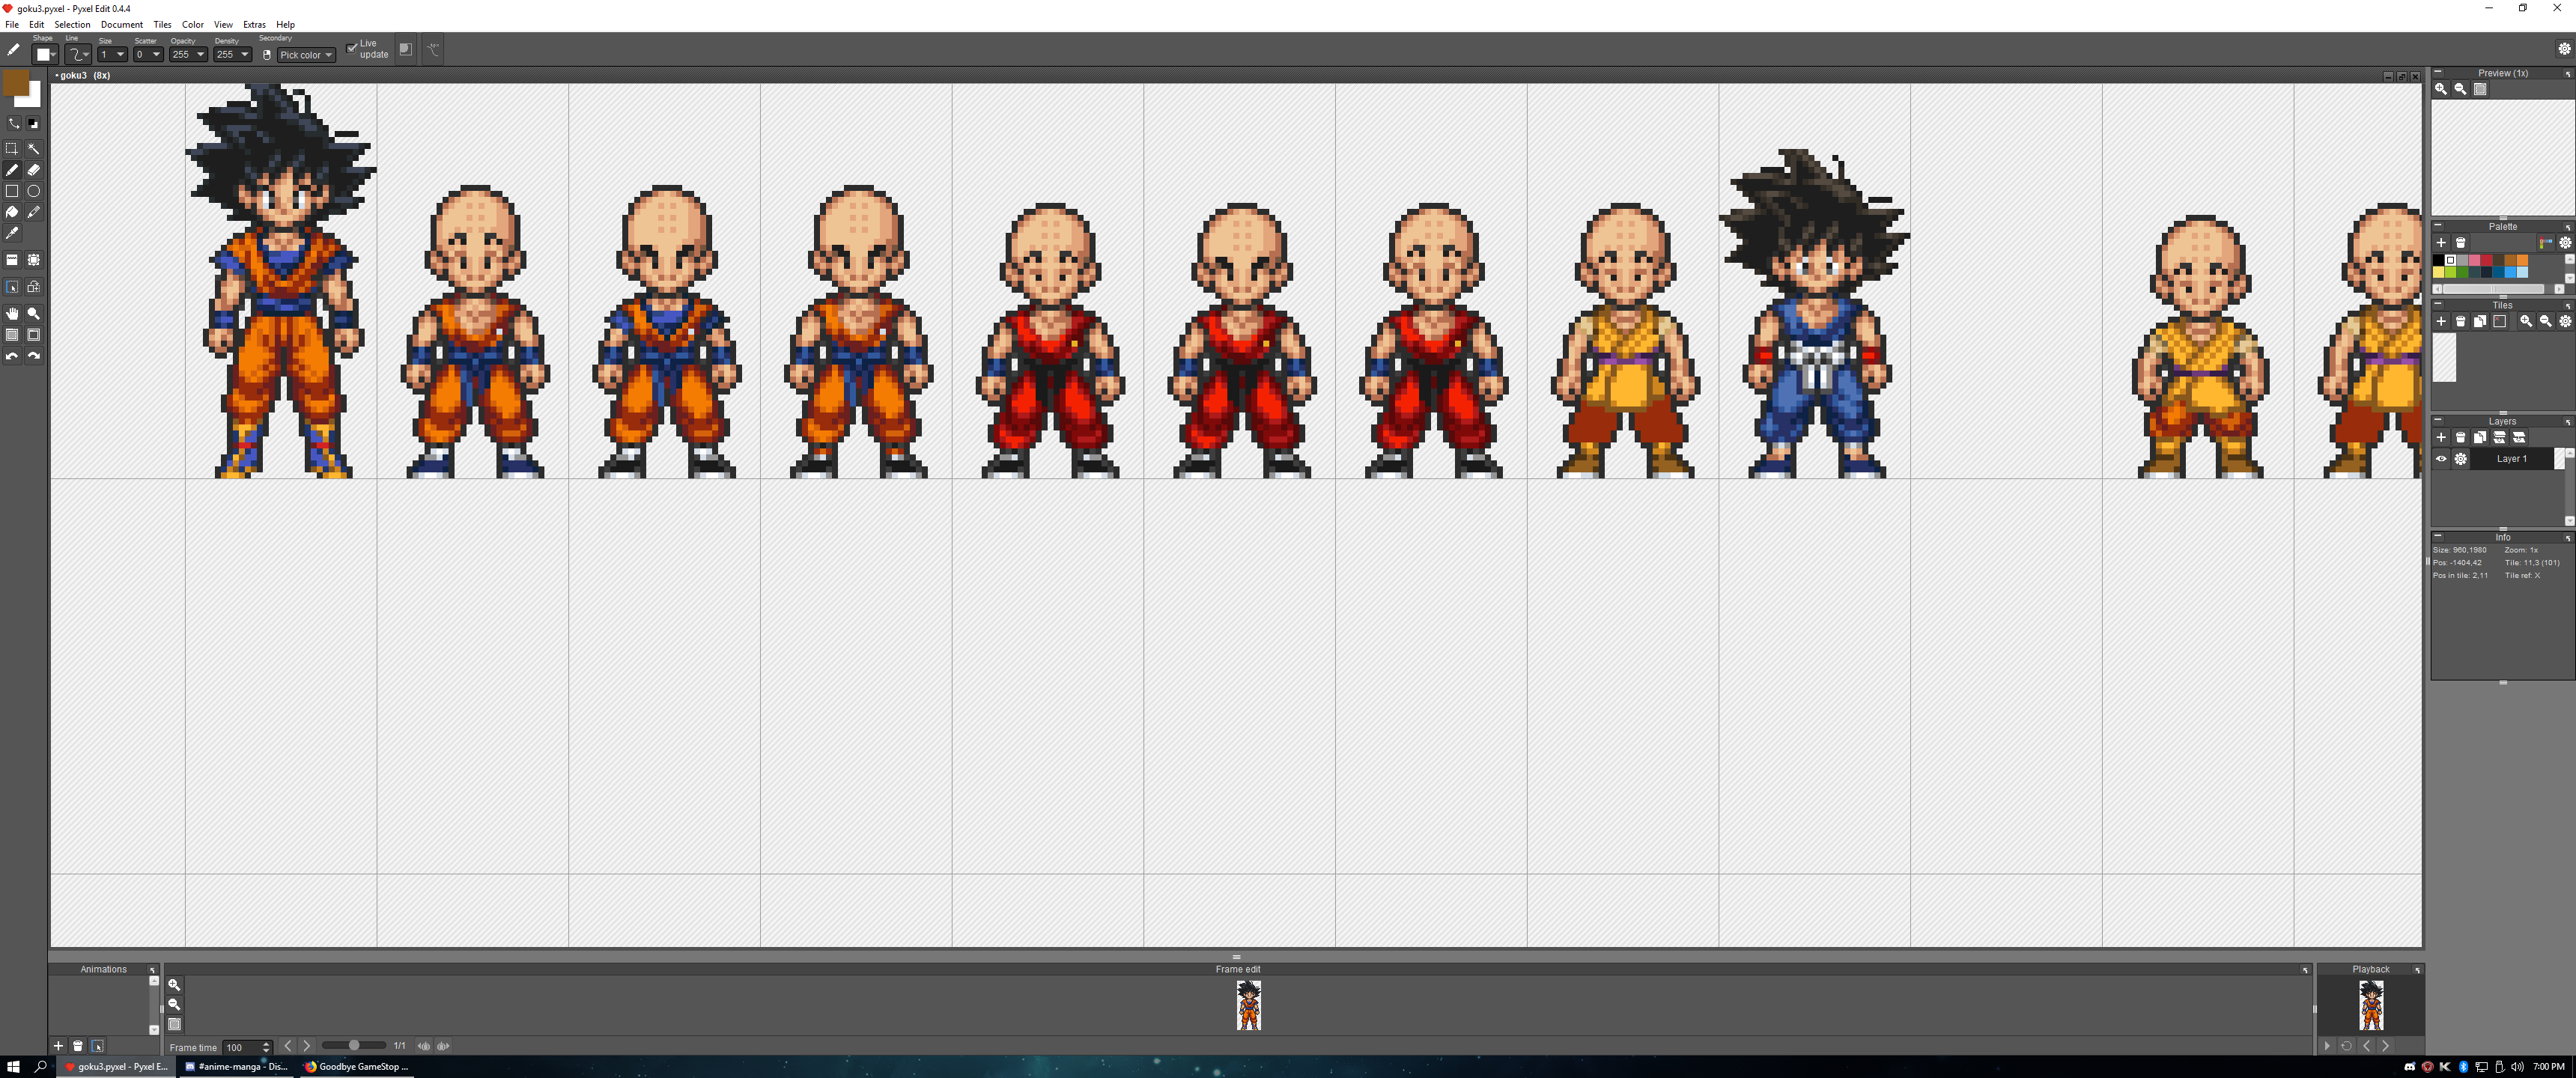Detach the Animations panel

(153, 970)
